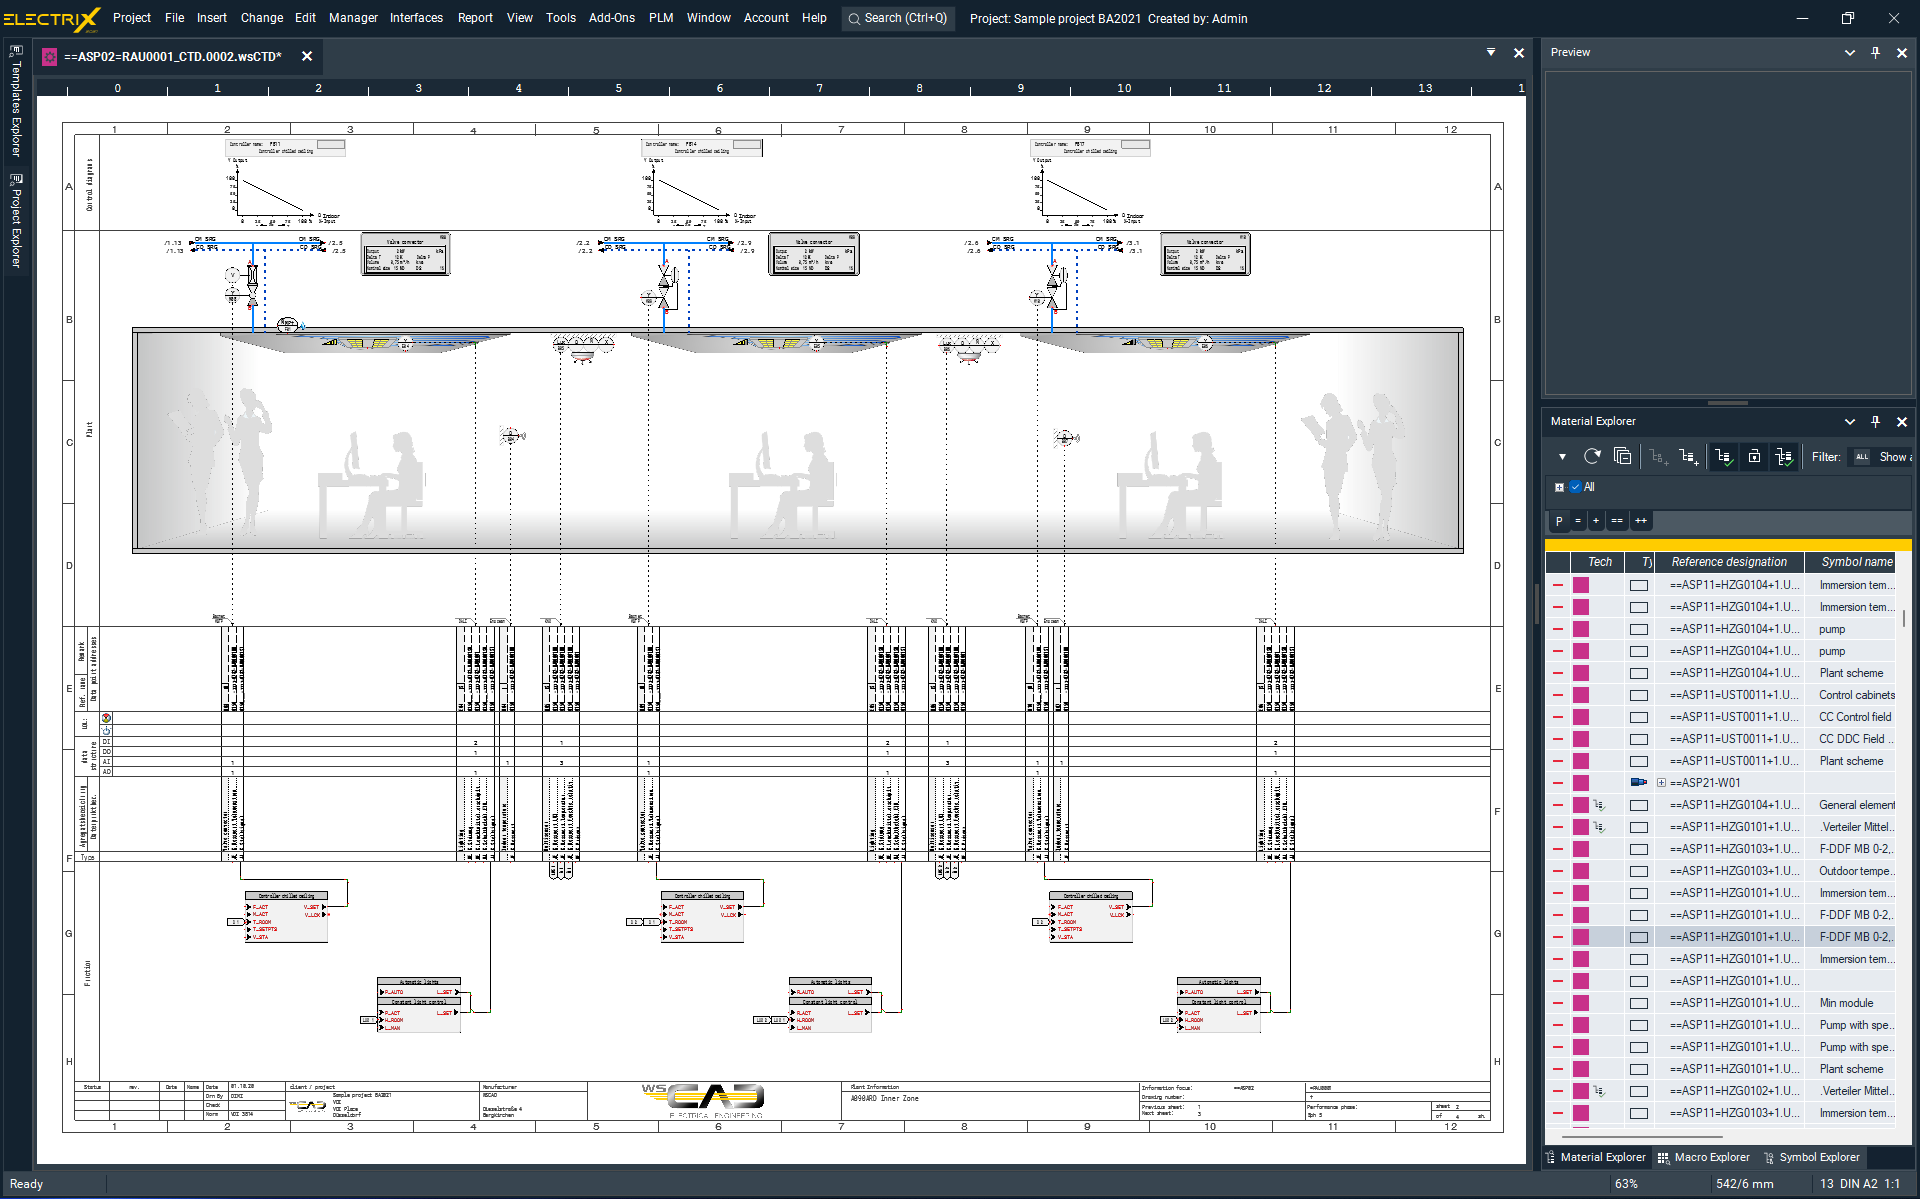Expand the ==ASP21-W01 row
This screenshot has width=1920, height=1199.
click(x=1661, y=783)
